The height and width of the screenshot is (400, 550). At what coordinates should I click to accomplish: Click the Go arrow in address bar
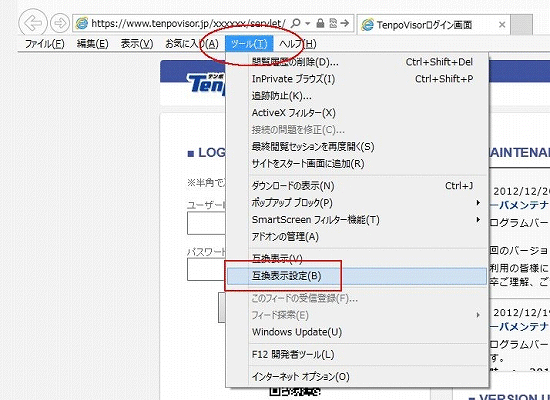click(x=345, y=23)
